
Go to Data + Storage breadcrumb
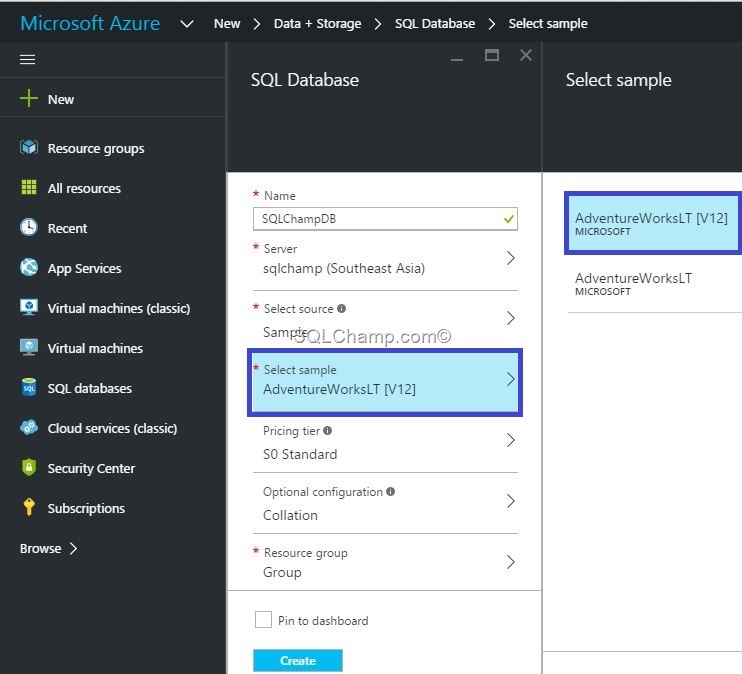[318, 24]
